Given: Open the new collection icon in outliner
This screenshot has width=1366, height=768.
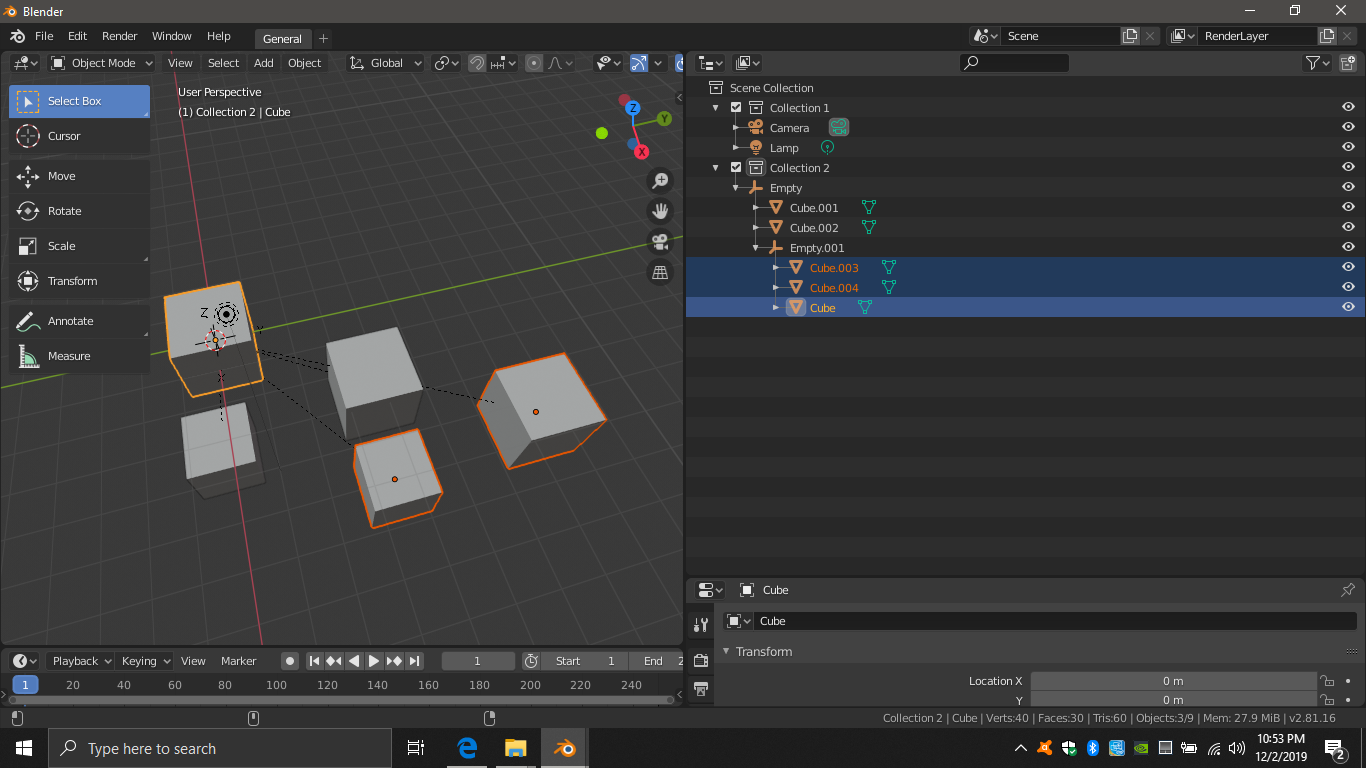Looking at the screenshot, I should (x=1347, y=63).
